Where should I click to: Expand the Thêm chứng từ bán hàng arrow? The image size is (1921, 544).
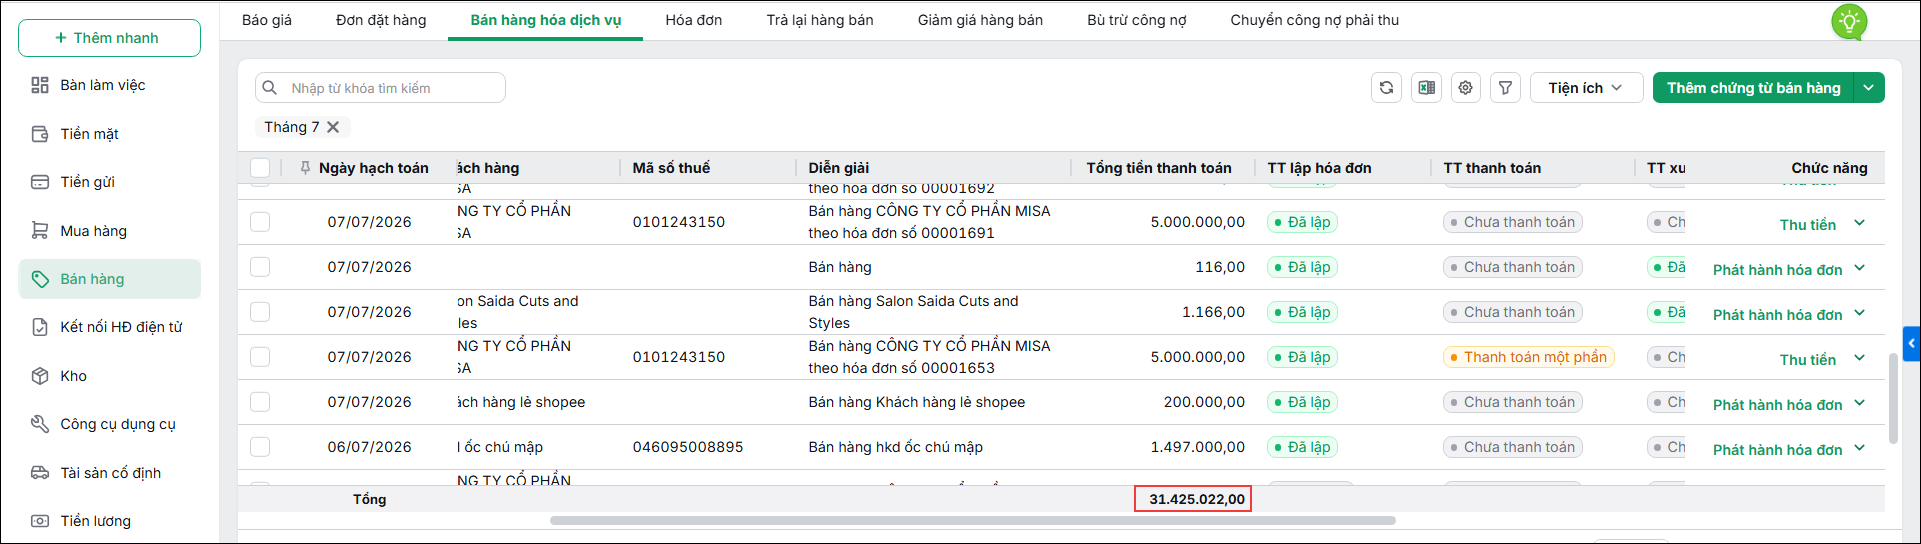click(1869, 88)
